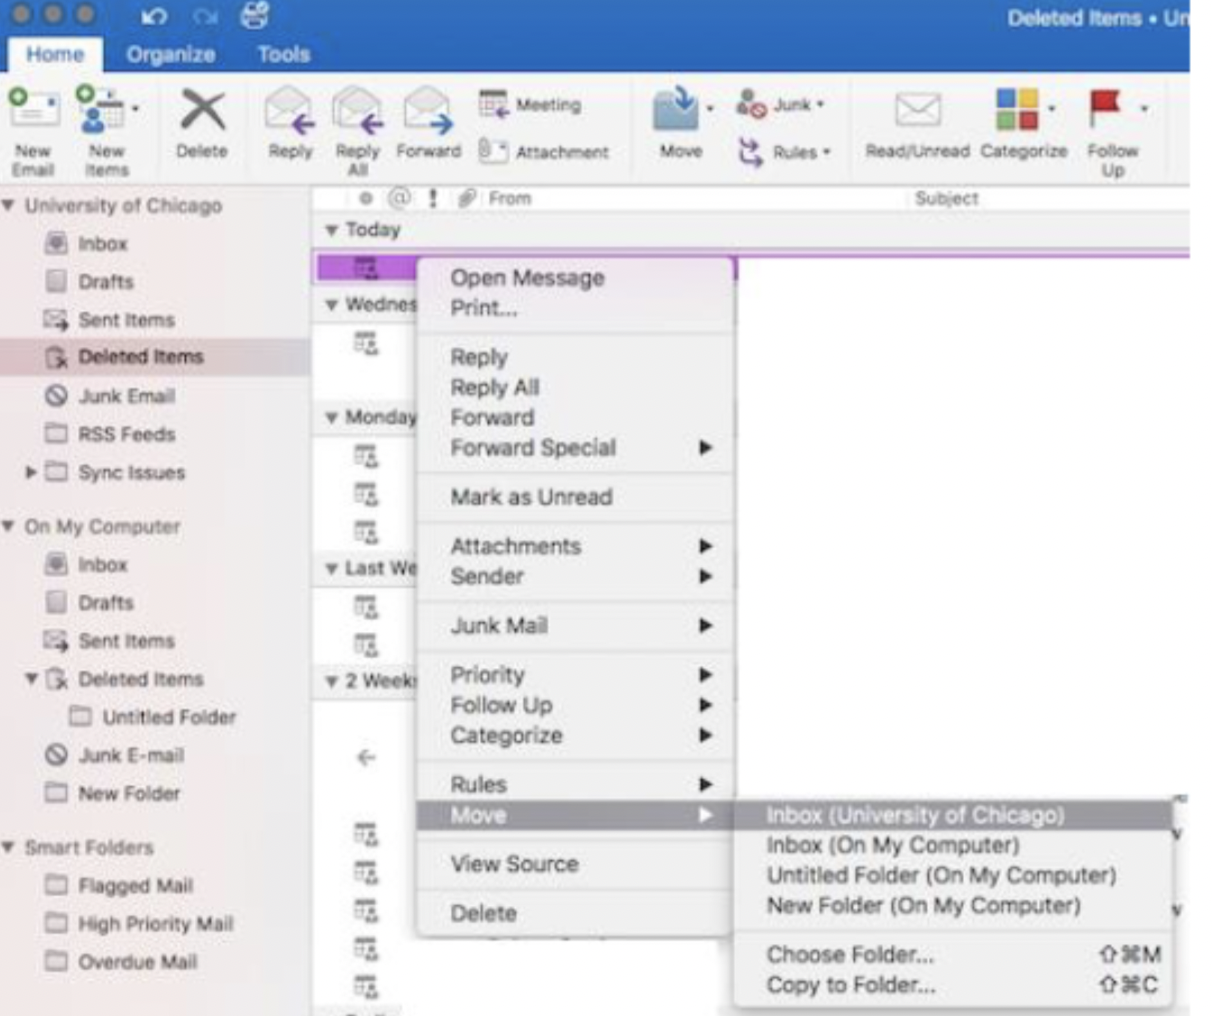1212x1016 pixels.
Task: Click the Delete X icon in ribbon
Action: tap(202, 111)
